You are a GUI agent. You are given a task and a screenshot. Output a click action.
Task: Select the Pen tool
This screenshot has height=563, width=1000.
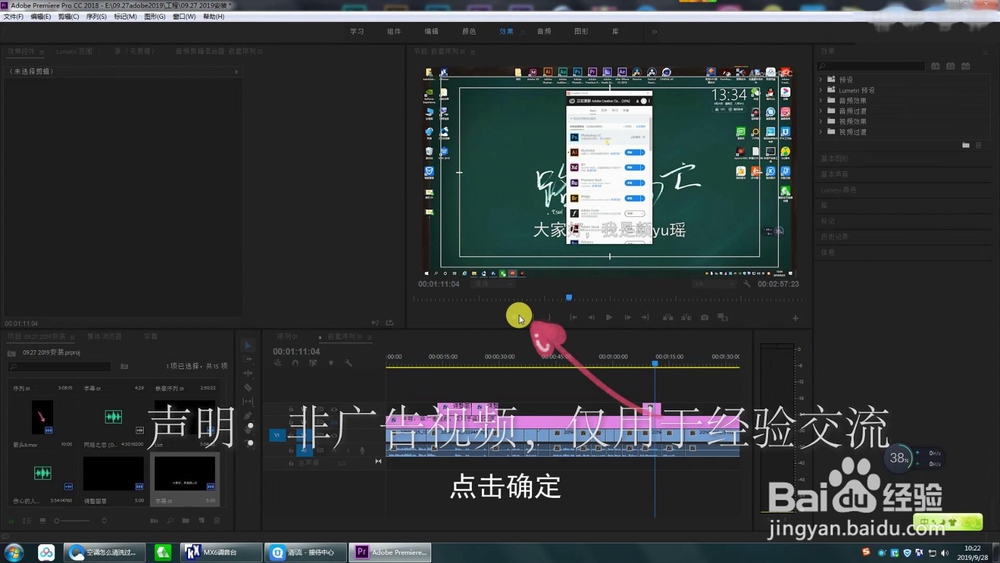[248, 415]
